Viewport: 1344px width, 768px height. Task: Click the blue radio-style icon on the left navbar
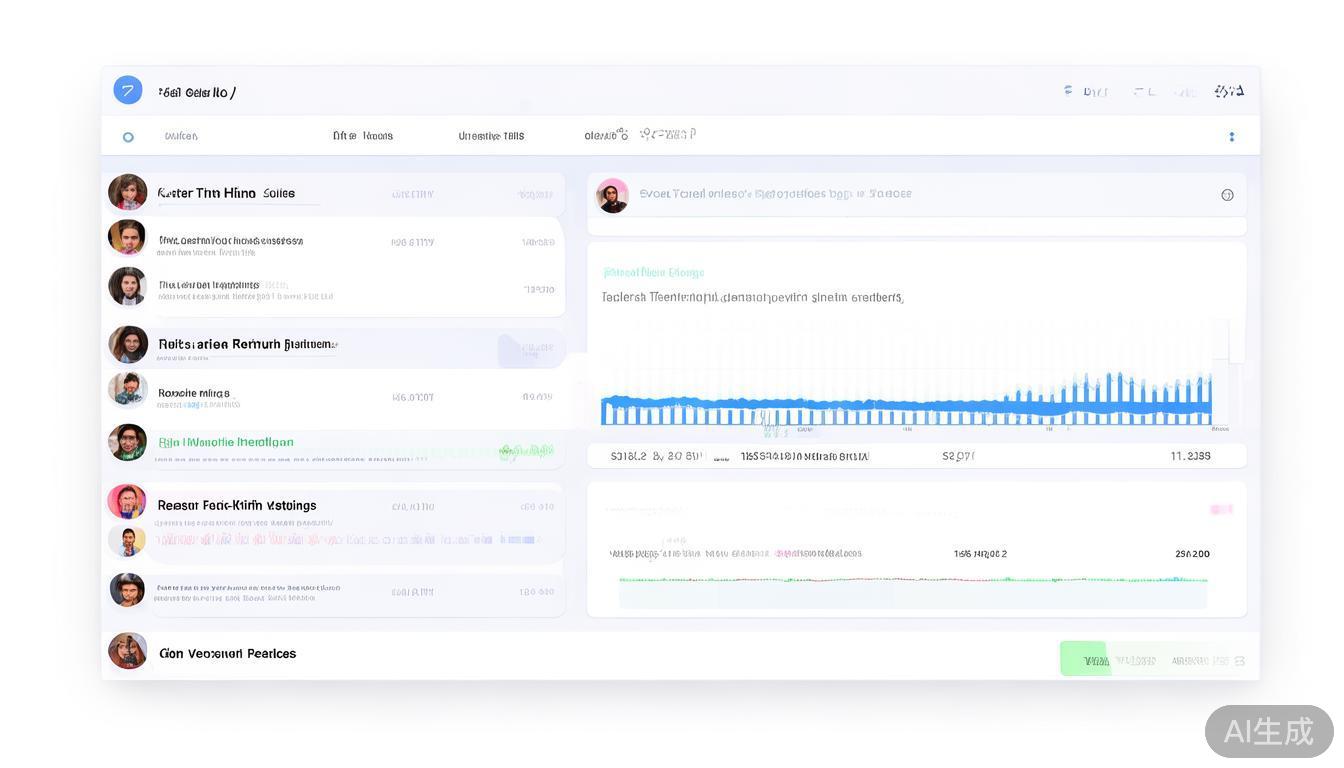coord(128,136)
